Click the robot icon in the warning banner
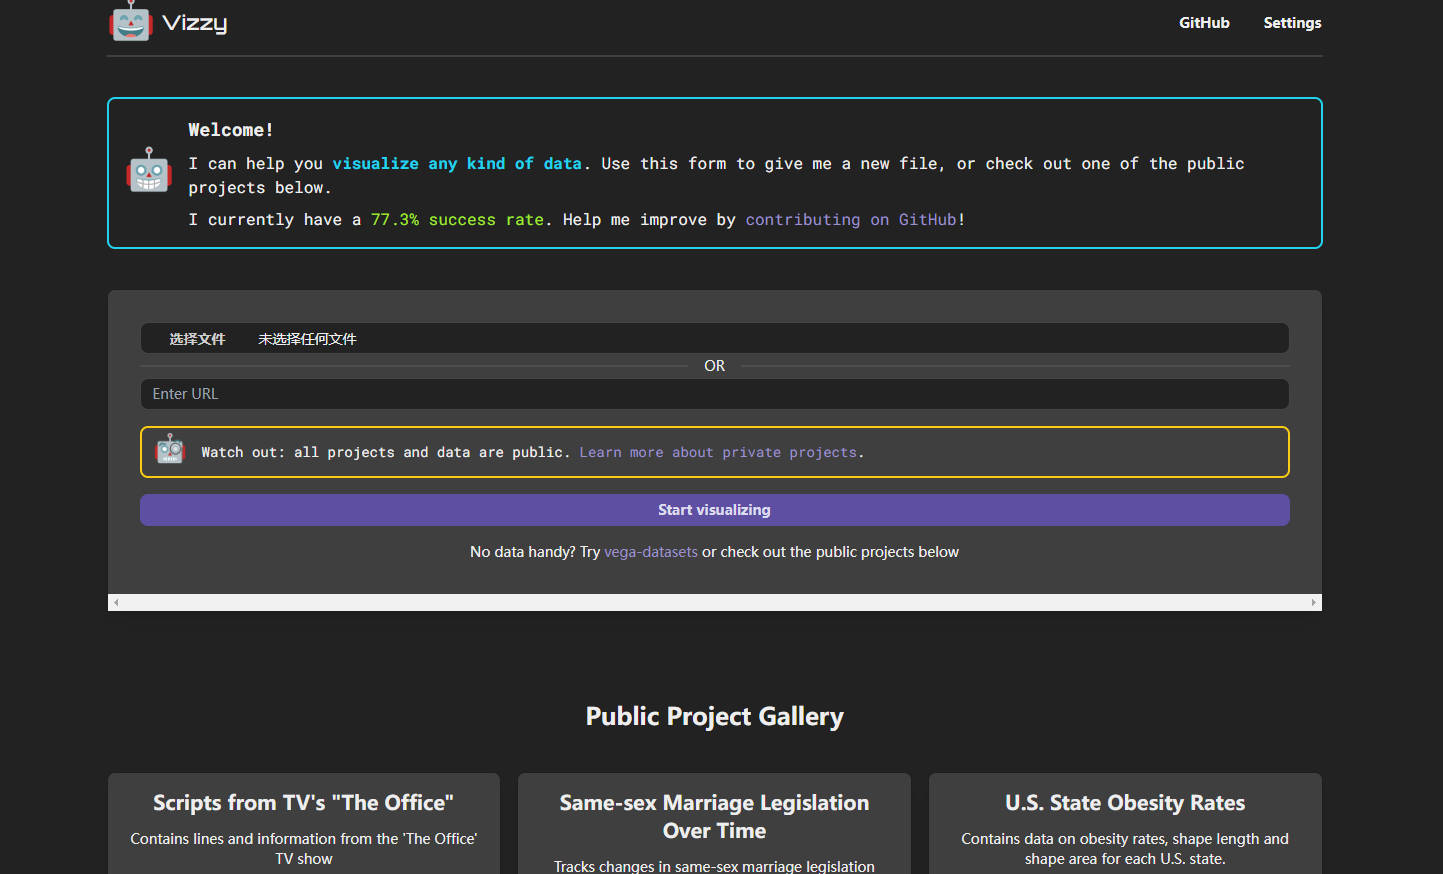The width and height of the screenshot is (1443, 874). pos(171,451)
